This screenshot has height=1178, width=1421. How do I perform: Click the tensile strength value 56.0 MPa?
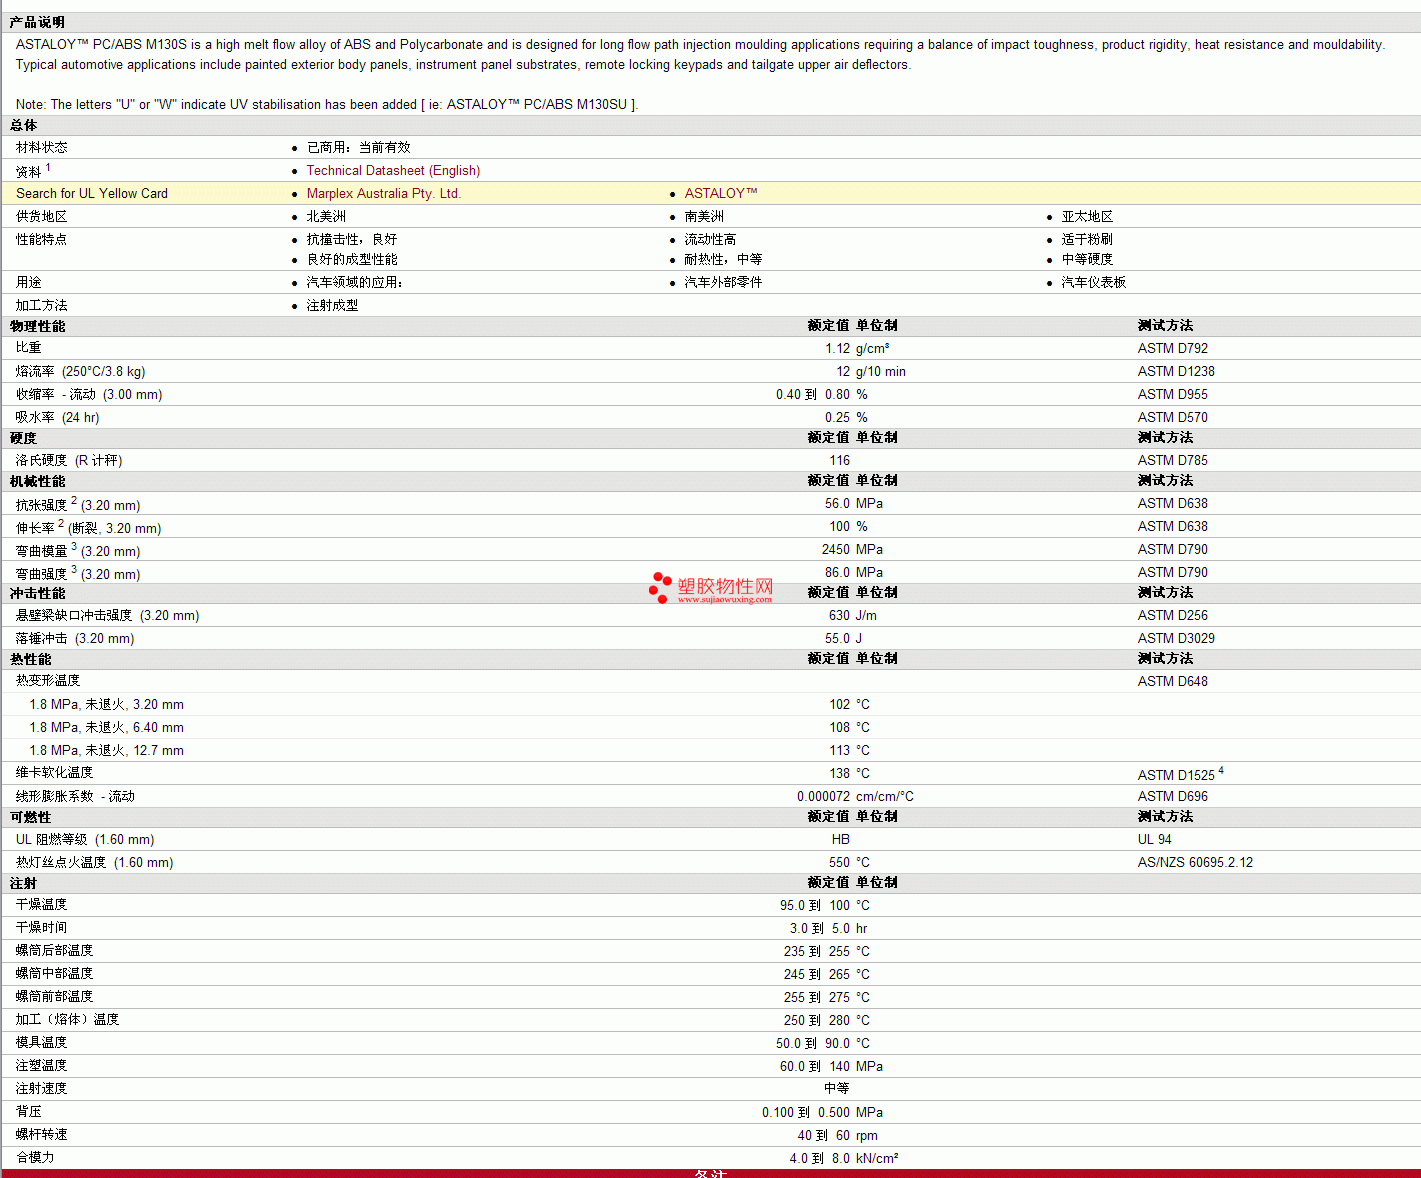pyautogui.click(x=854, y=504)
